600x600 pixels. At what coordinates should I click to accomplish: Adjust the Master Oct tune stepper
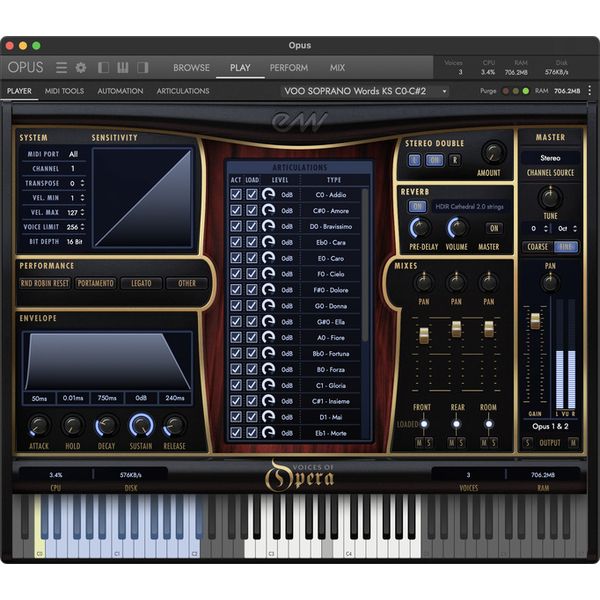tap(575, 228)
